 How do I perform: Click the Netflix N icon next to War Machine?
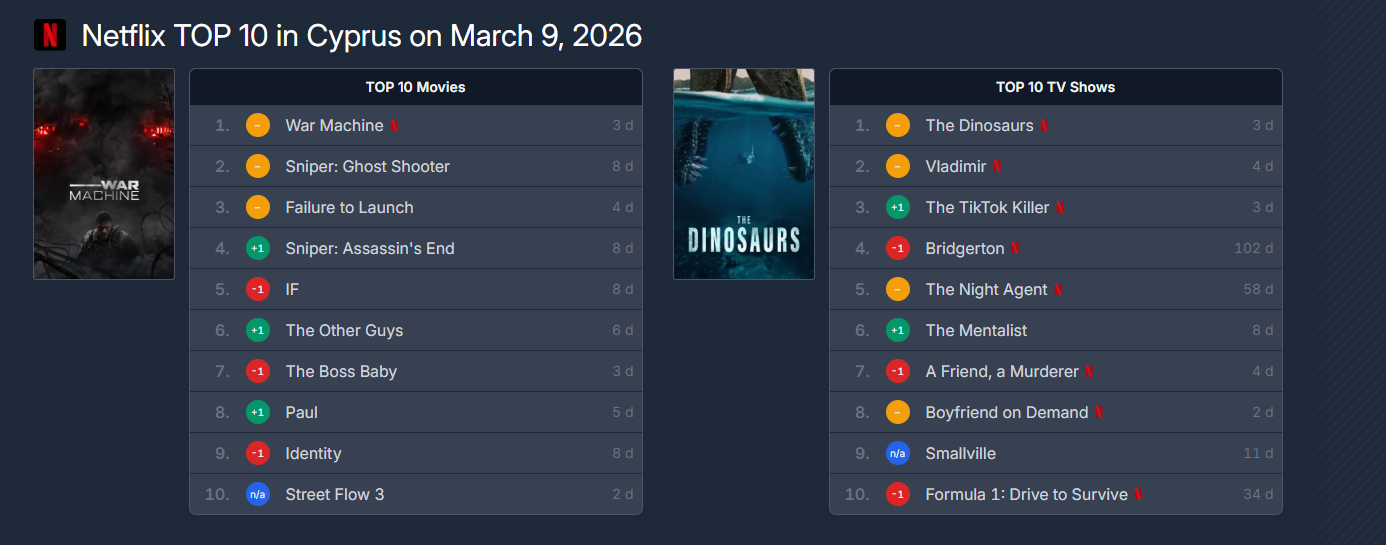(395, 126)
